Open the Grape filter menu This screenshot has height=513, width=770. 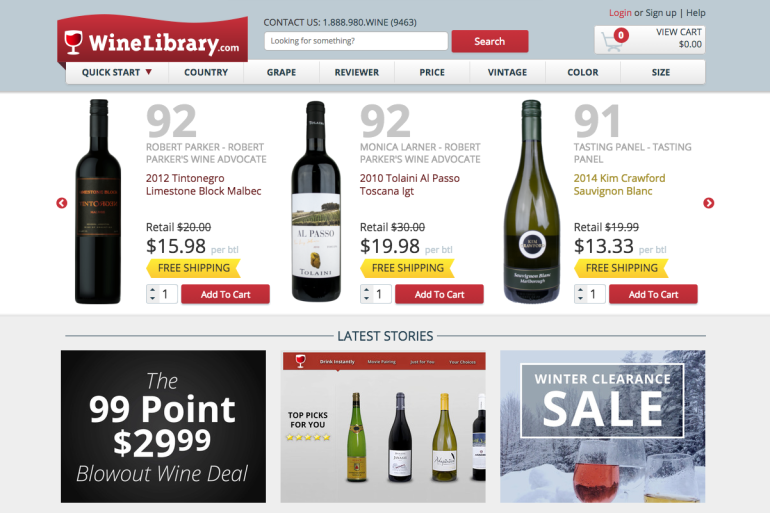click(281, 72)
